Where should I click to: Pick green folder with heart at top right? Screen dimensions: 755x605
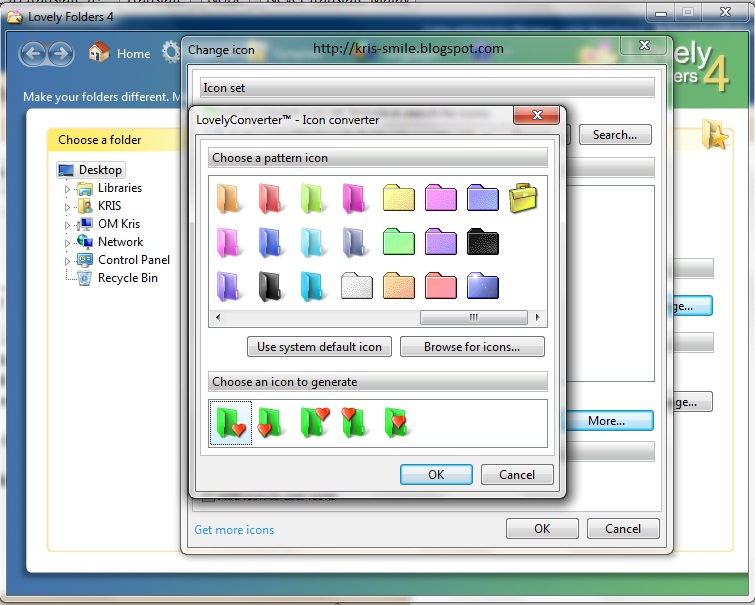point(314,422)
